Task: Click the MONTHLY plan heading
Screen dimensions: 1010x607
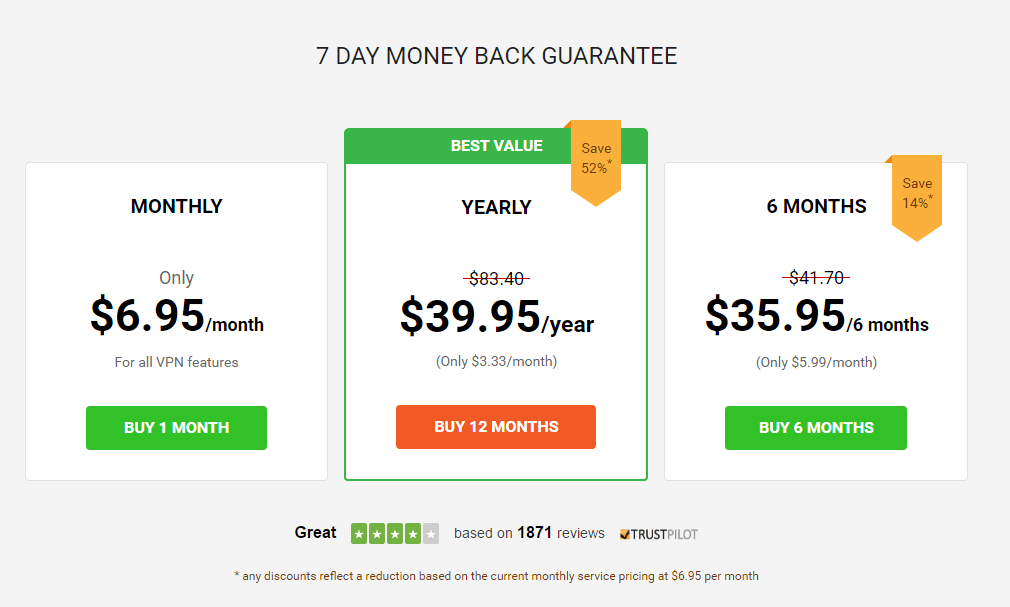Action: point(176,206)
